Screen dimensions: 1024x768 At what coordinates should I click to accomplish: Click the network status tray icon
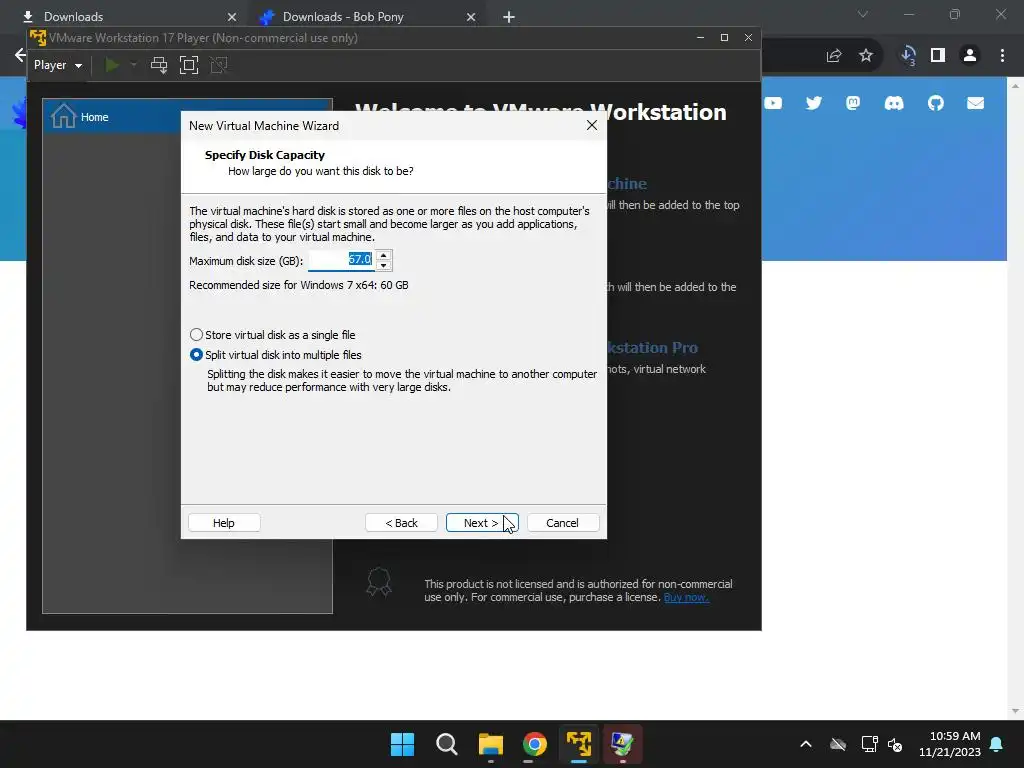click(x=869, y=744)
